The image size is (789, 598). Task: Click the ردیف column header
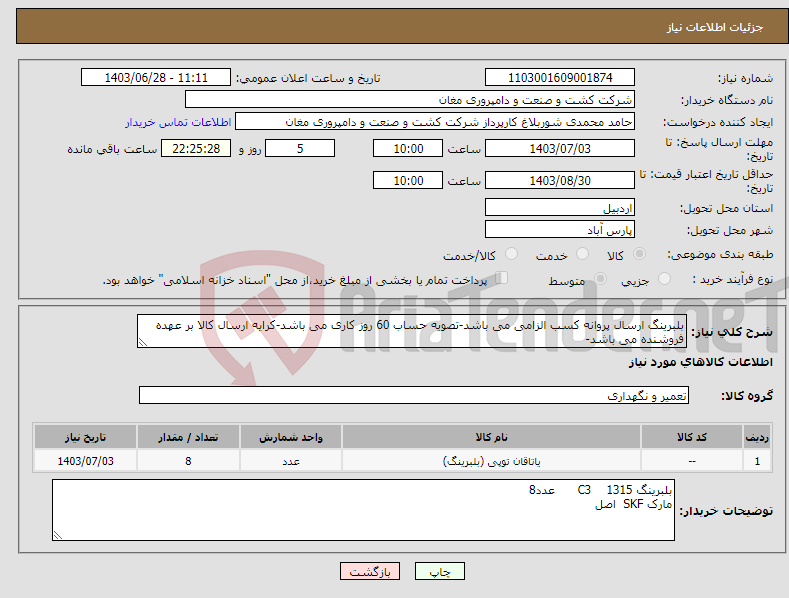pyautogui.click(x=757, y=437)
